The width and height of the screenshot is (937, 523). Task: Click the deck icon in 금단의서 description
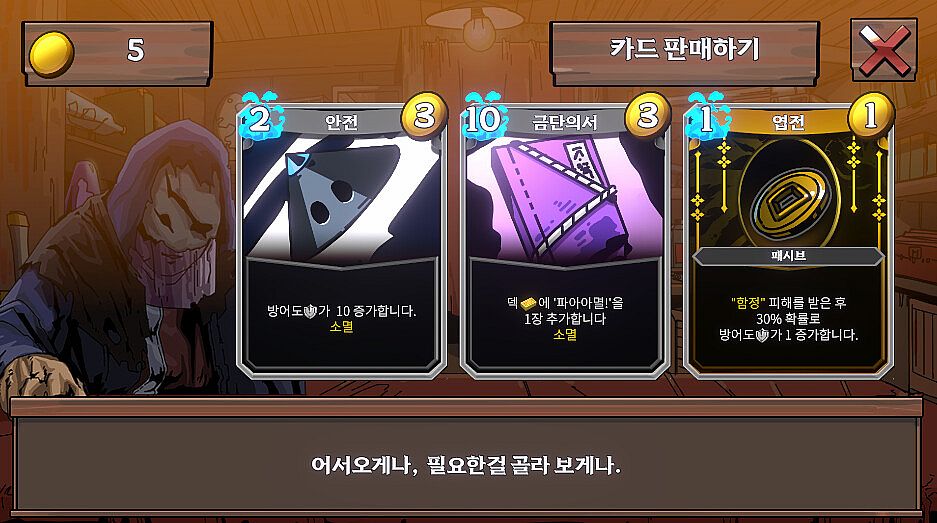click(528, 304)
